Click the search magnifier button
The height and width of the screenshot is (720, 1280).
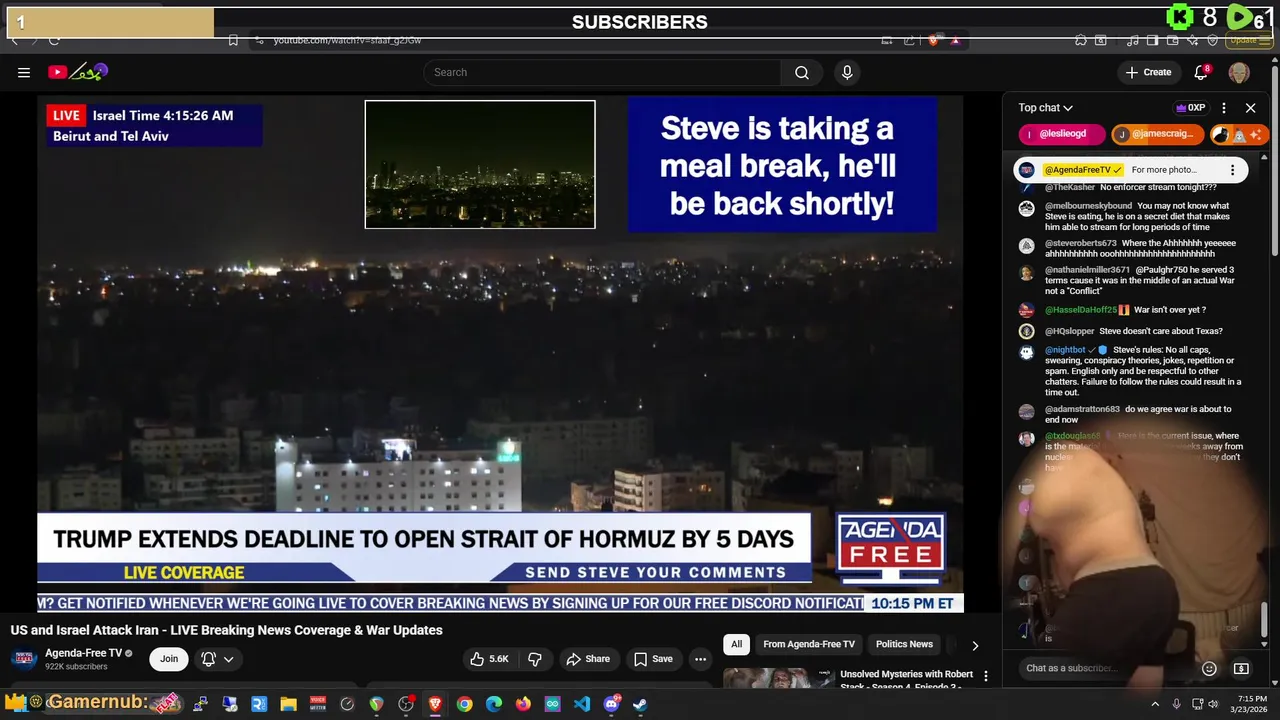pyautogui.click(x=802, y=72)
